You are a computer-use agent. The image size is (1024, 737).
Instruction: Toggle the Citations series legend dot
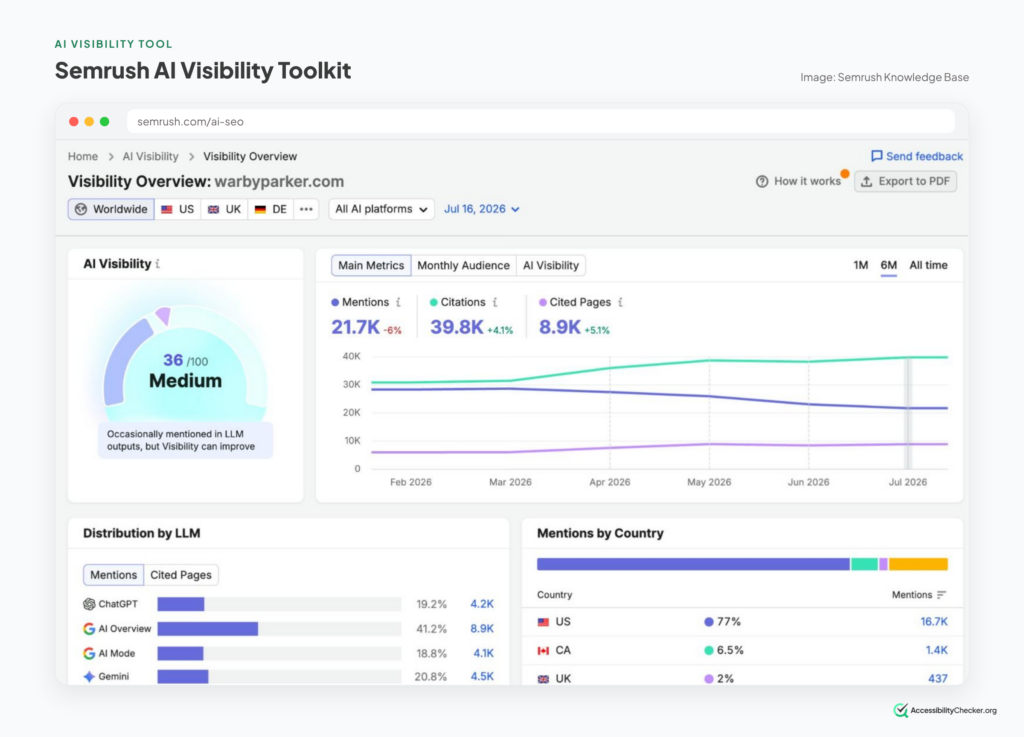(434, 302)
